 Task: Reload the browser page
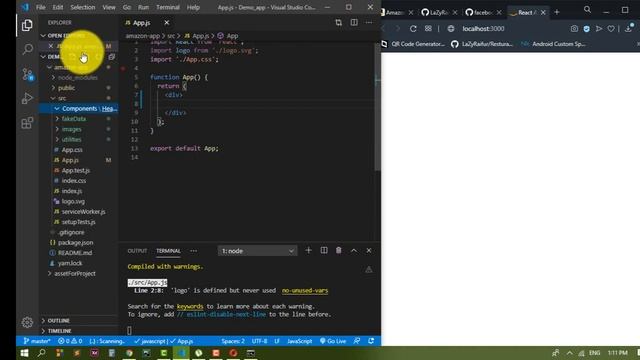point(413,29)
